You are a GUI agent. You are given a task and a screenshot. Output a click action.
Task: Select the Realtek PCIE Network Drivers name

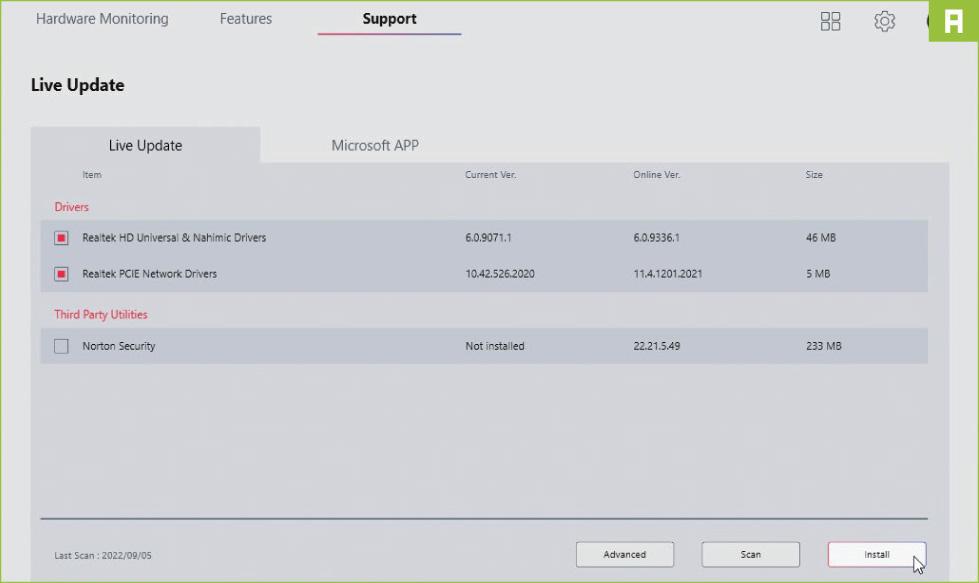pos(149,274)
